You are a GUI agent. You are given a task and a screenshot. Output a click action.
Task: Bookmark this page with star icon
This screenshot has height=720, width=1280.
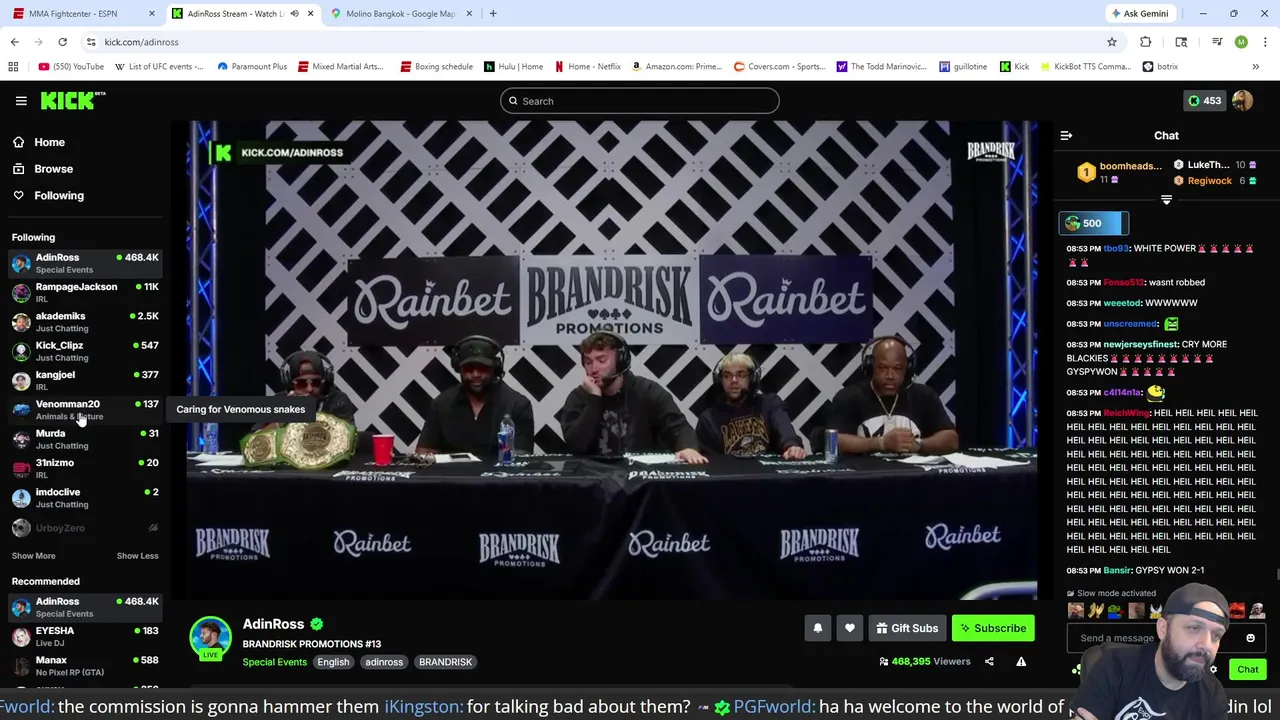(1111, 42)
